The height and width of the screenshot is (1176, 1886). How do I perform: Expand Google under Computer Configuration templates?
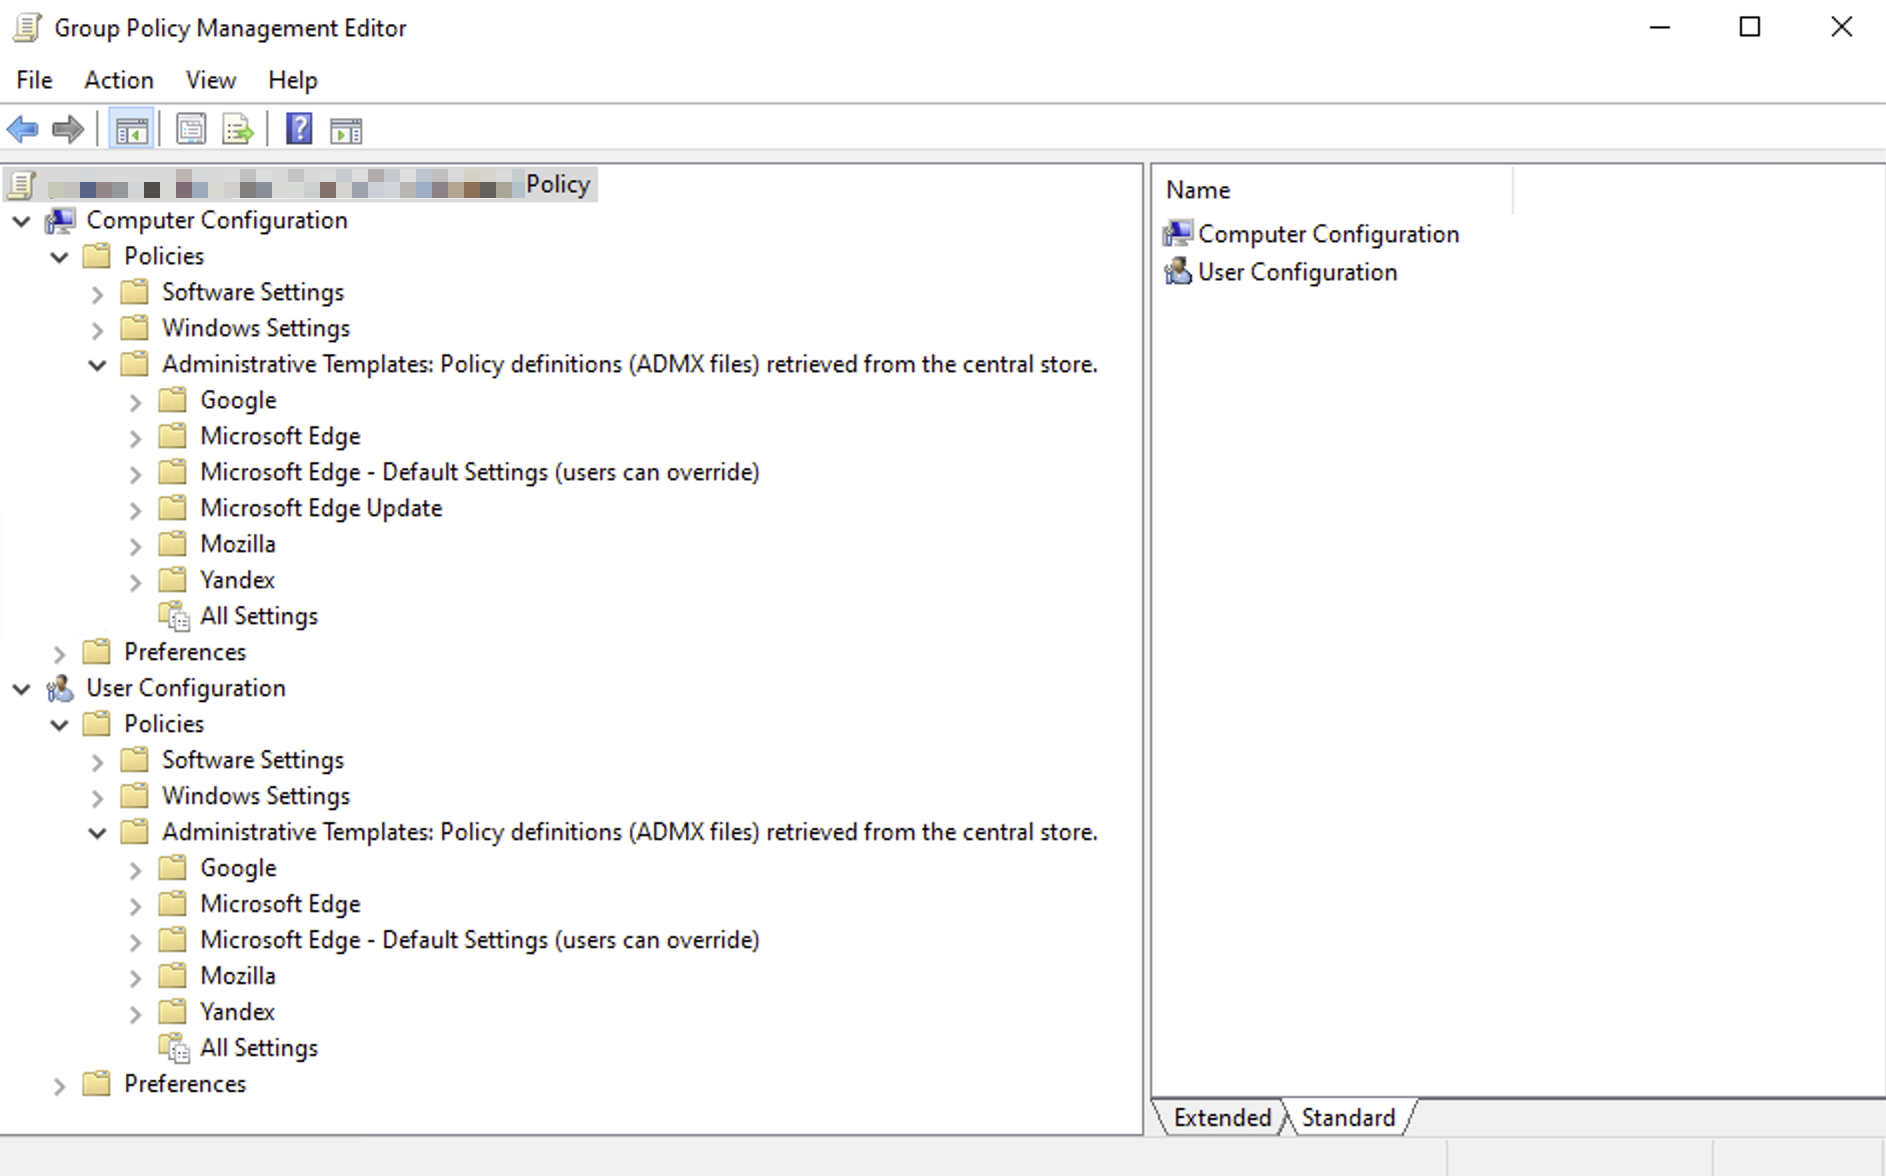pyautogui.click(x=135, y=402)
